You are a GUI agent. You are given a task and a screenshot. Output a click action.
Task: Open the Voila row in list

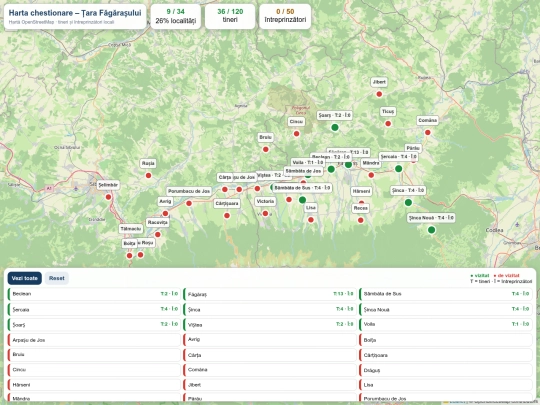[446, 324]
